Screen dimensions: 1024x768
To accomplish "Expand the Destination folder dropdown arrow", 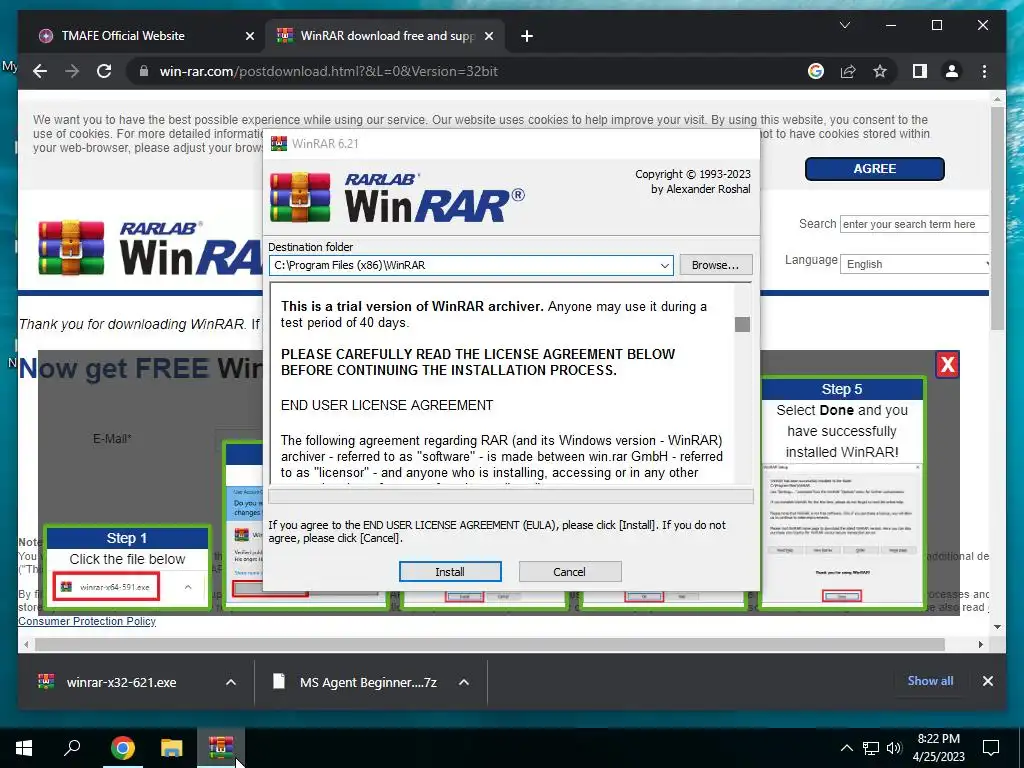I will [x=664, y=265].
